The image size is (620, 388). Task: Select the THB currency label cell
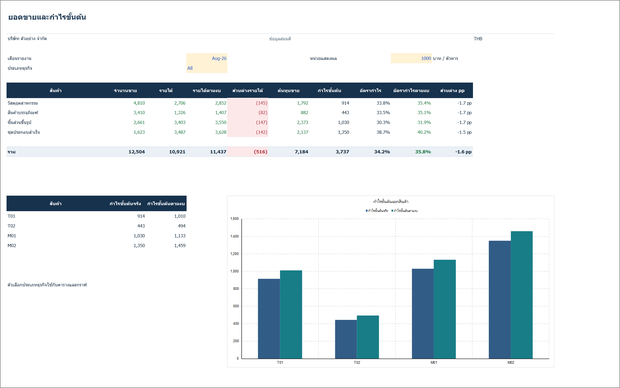point(478,39)
